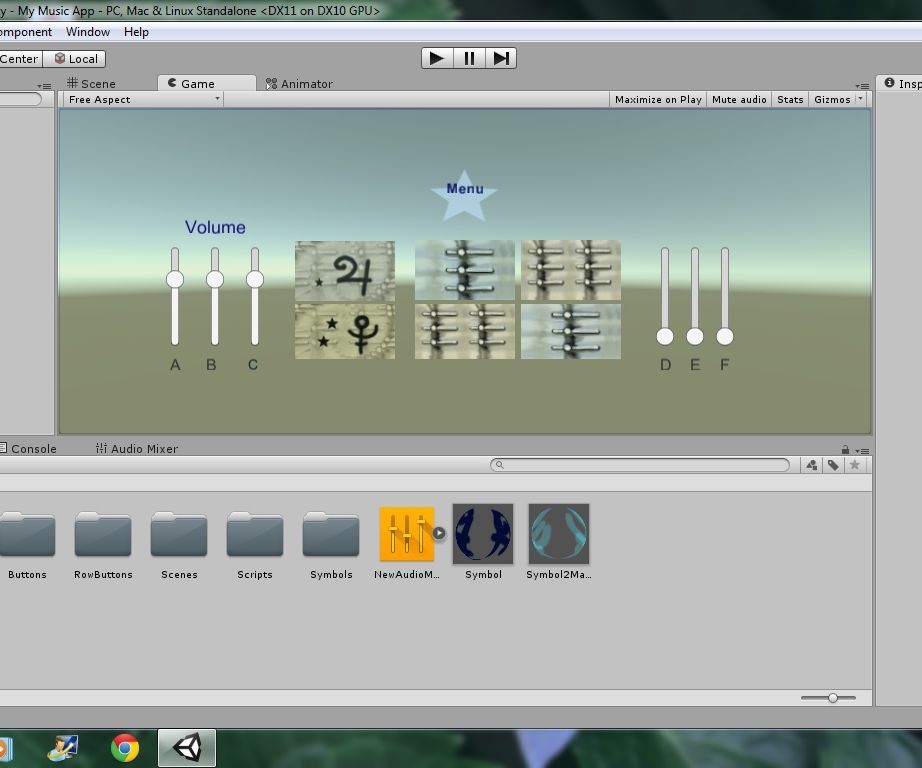Select the Buttons folder
The width and height of the screenshot is (922, 768).
tap(27, 544)
